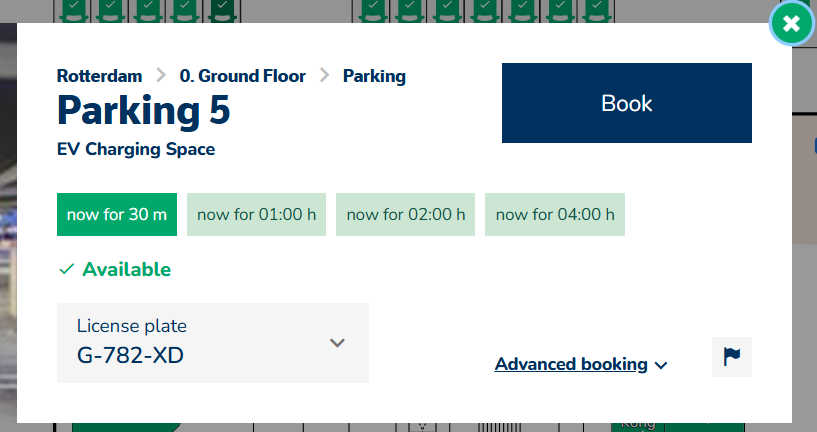Expand Advanced booking options chevron

661,365
